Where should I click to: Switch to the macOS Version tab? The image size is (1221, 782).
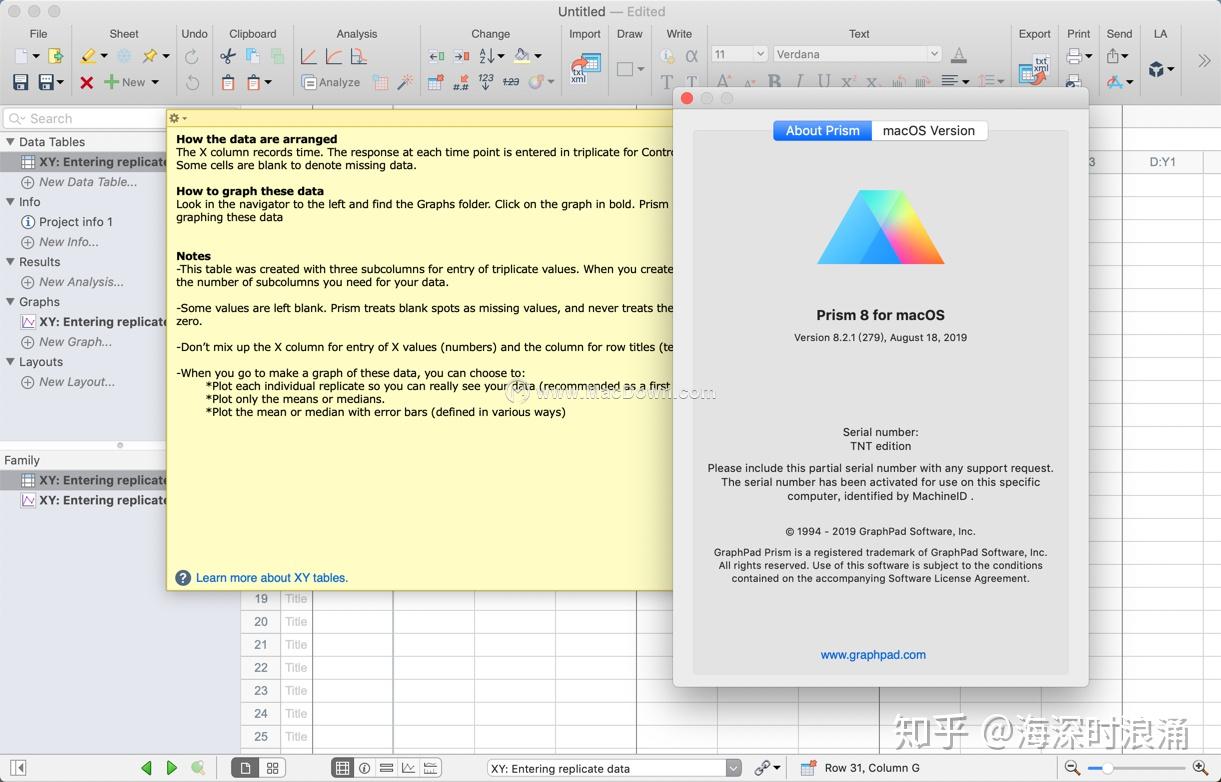pos(928,130)
